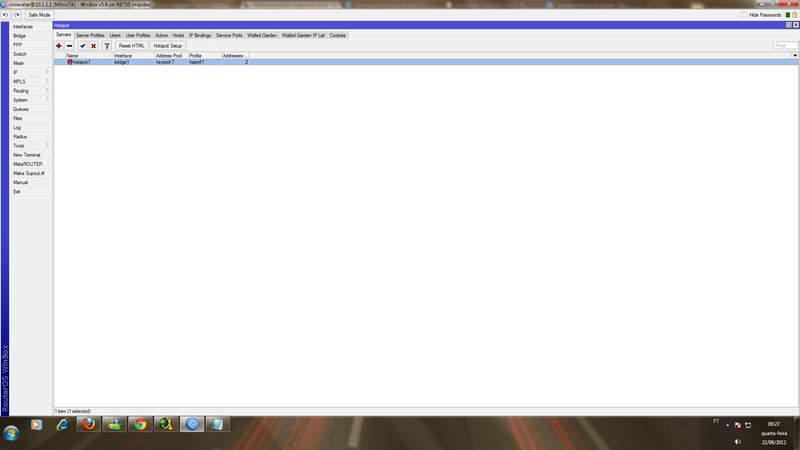This screenshot has width=800, height=450.
Task: Open New Terminal
Action: click(31, 155)
